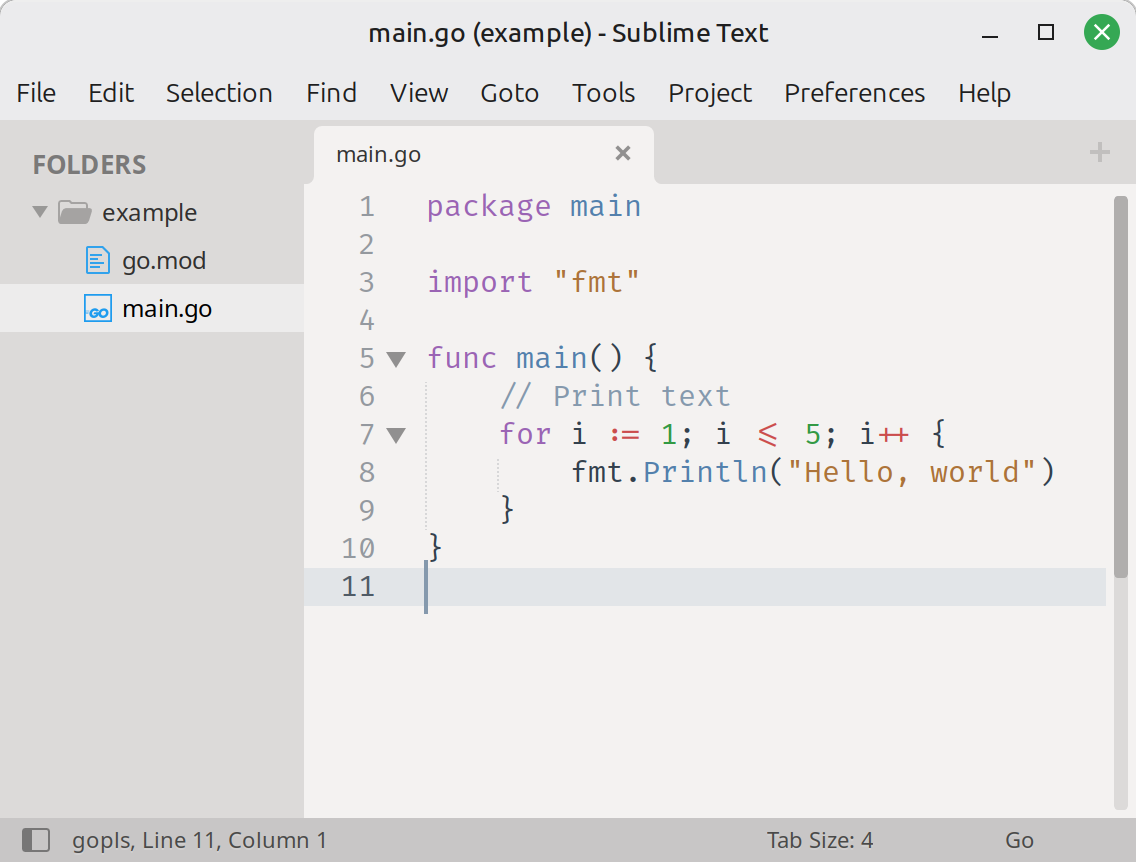
Task: Open the Go syntax selector in status bar
Action: (1019, 840)
